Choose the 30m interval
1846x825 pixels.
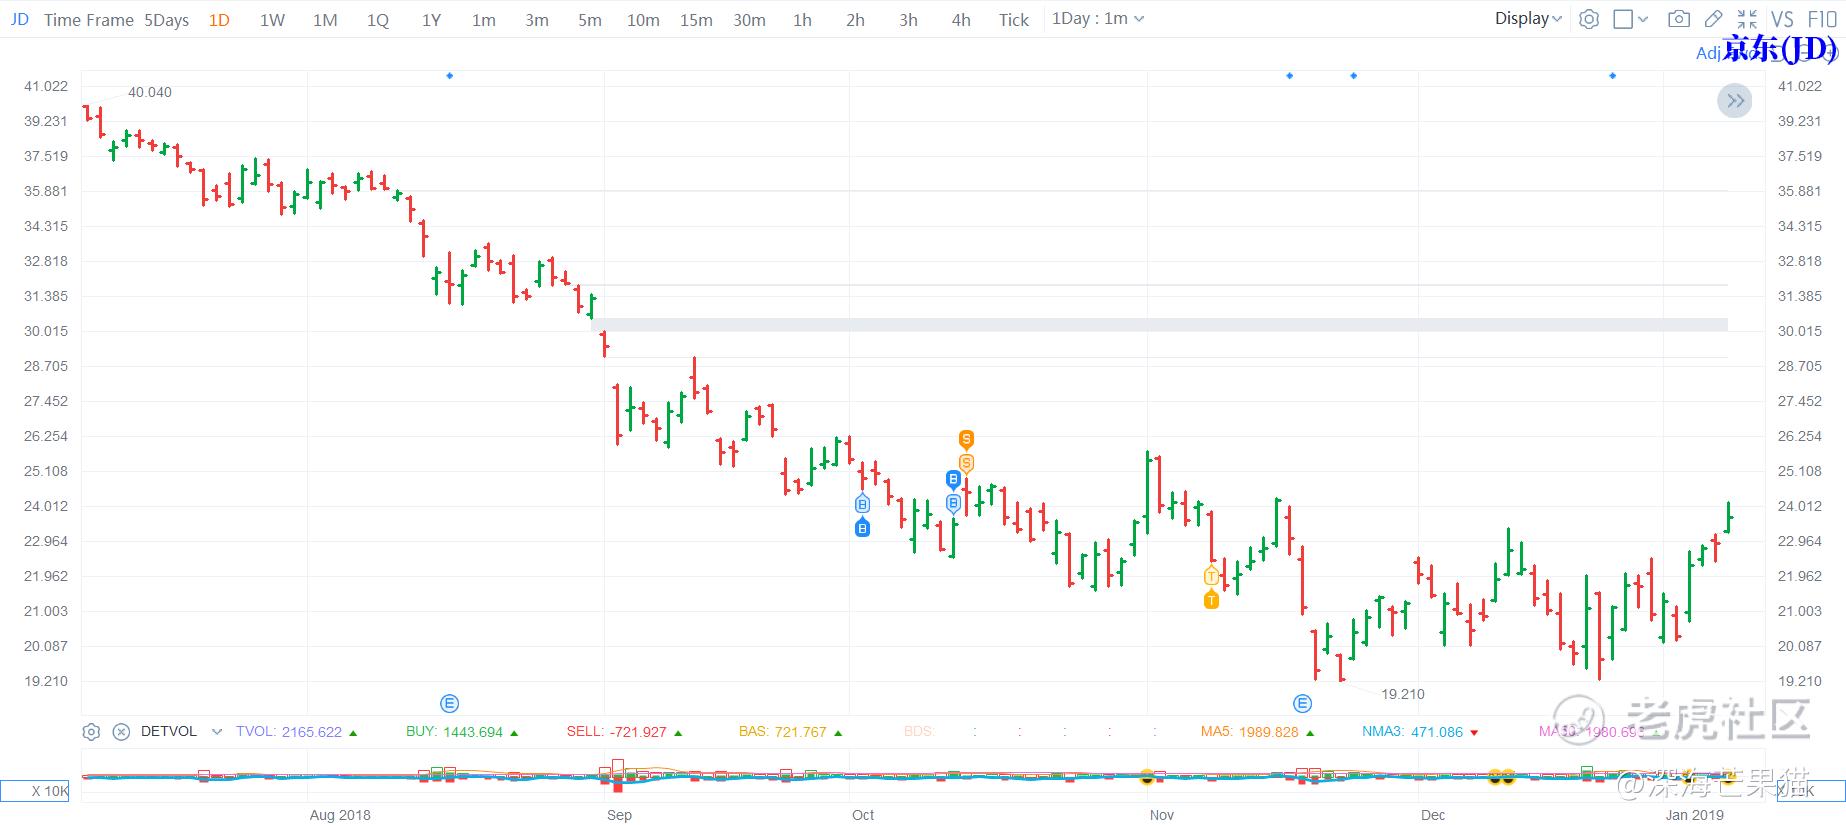click(x=749, y=20)
